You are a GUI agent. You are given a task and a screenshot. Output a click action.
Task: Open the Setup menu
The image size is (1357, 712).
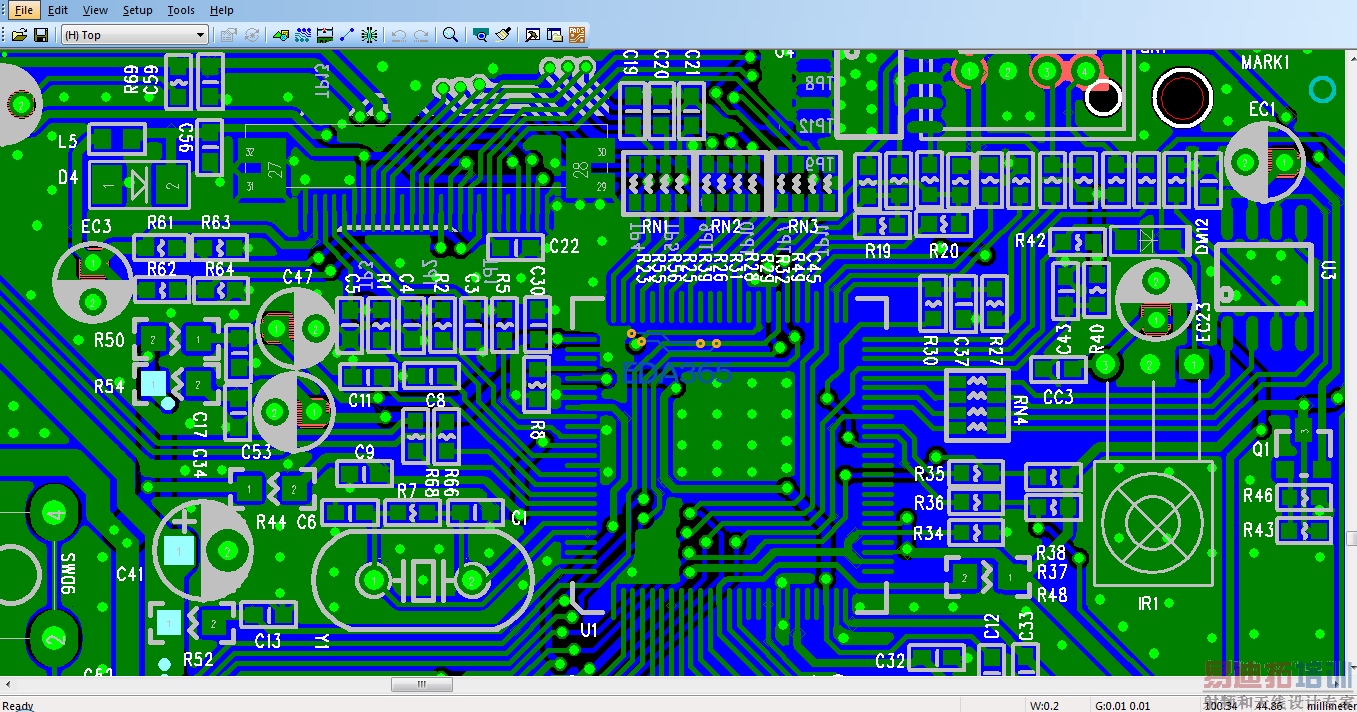[x=138, y=10]
